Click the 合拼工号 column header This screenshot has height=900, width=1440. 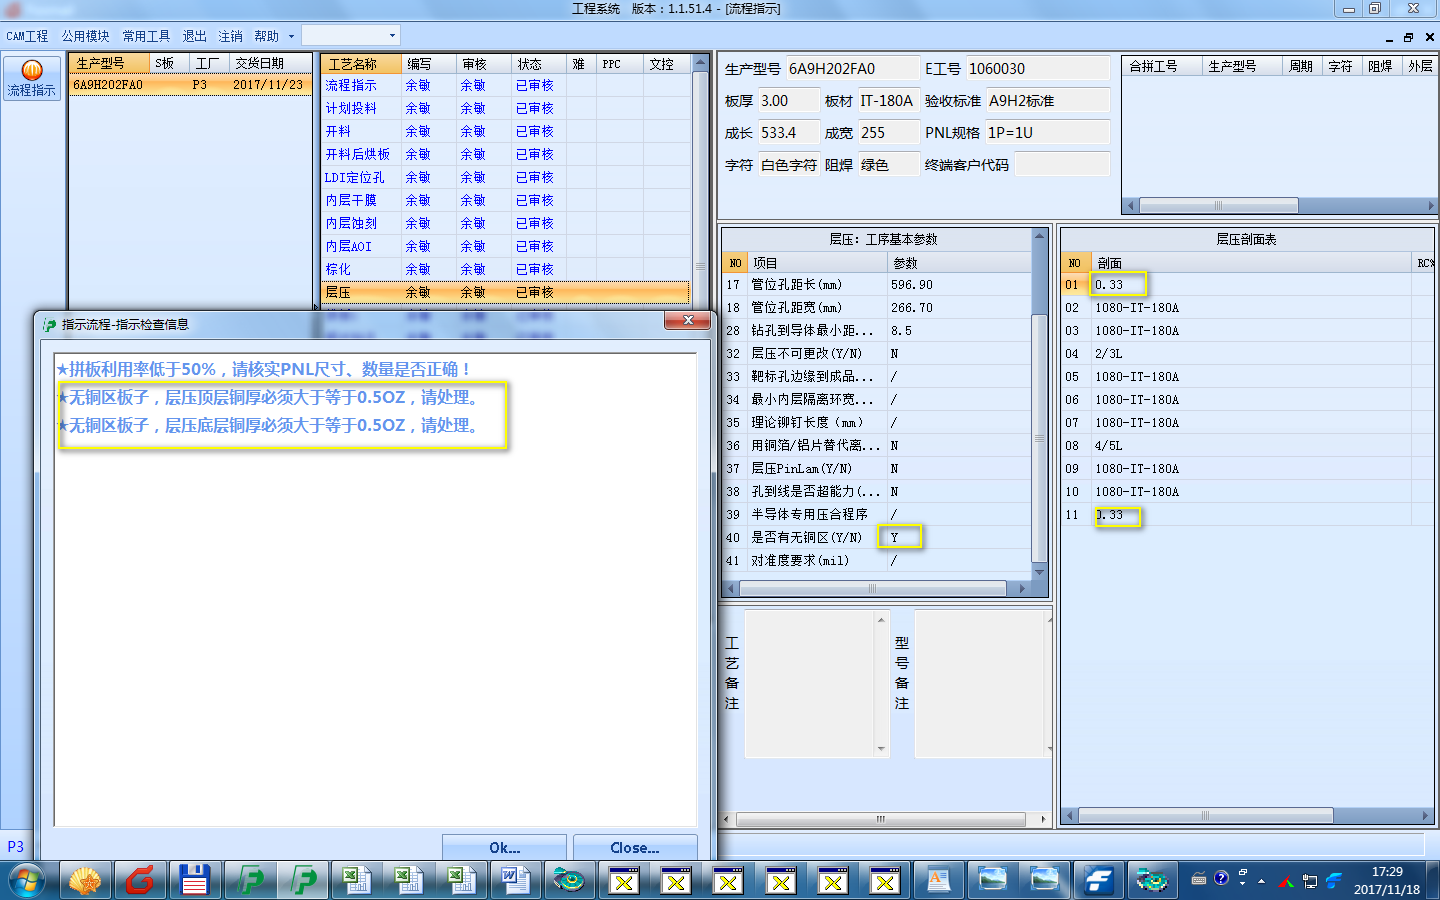point(1161,66)
